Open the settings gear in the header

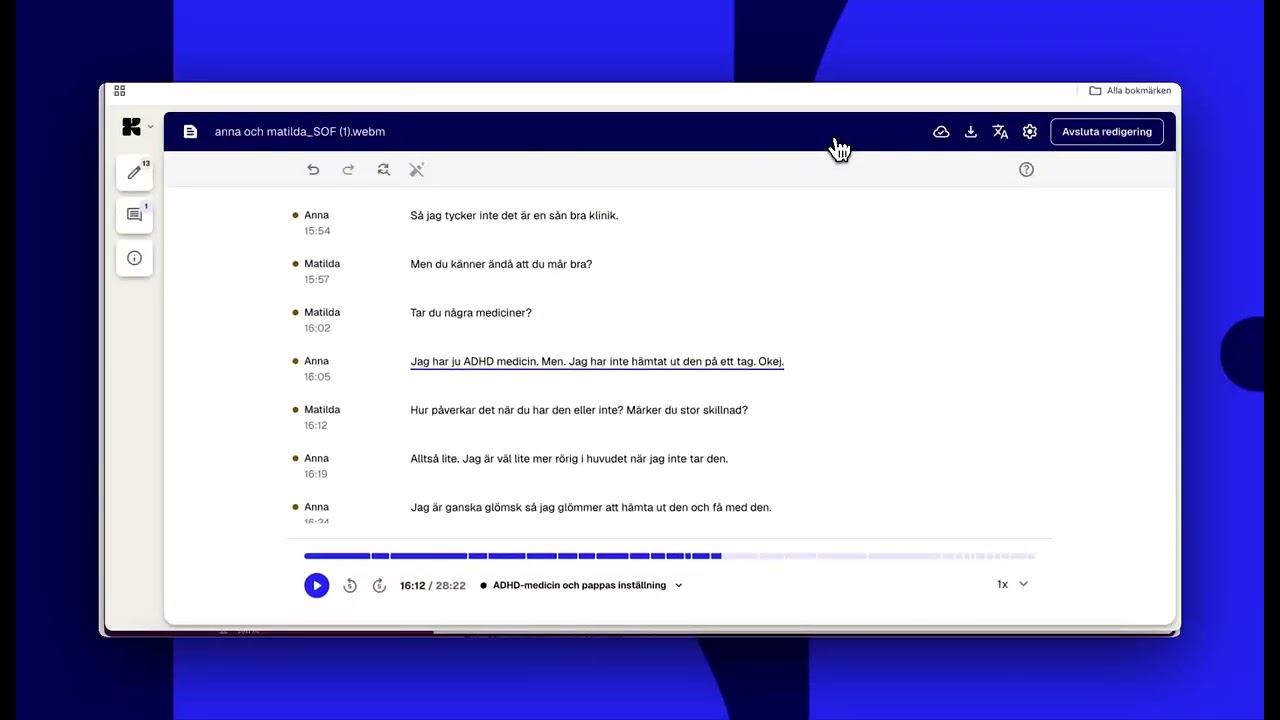point(1030,132)
